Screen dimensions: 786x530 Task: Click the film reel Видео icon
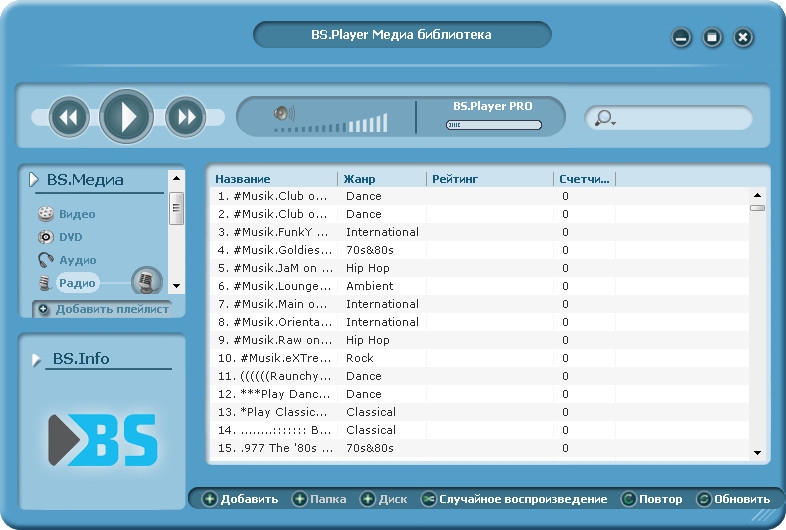46,214
